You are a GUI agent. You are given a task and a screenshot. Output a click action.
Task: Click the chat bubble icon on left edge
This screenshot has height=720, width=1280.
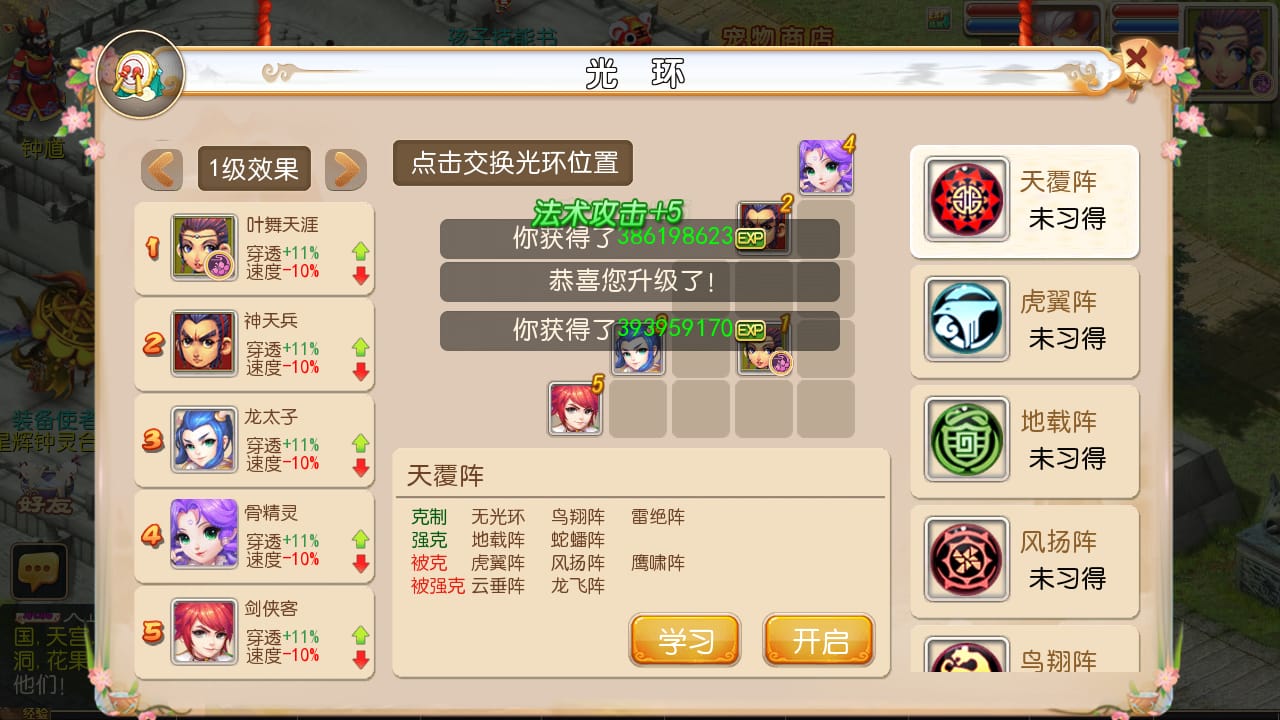[39, 571]
